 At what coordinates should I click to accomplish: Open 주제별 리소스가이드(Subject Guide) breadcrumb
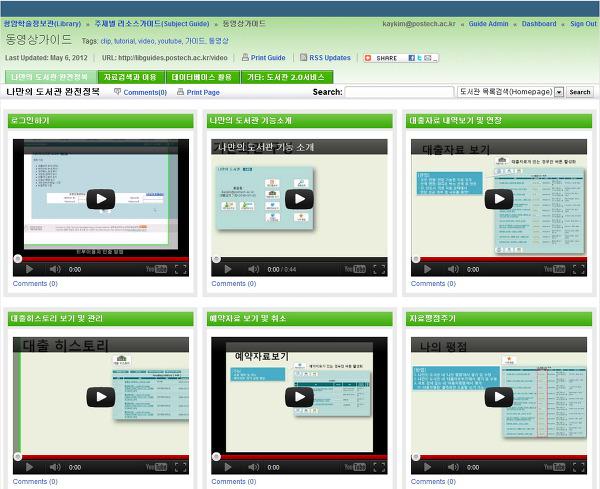click(152, 24)
